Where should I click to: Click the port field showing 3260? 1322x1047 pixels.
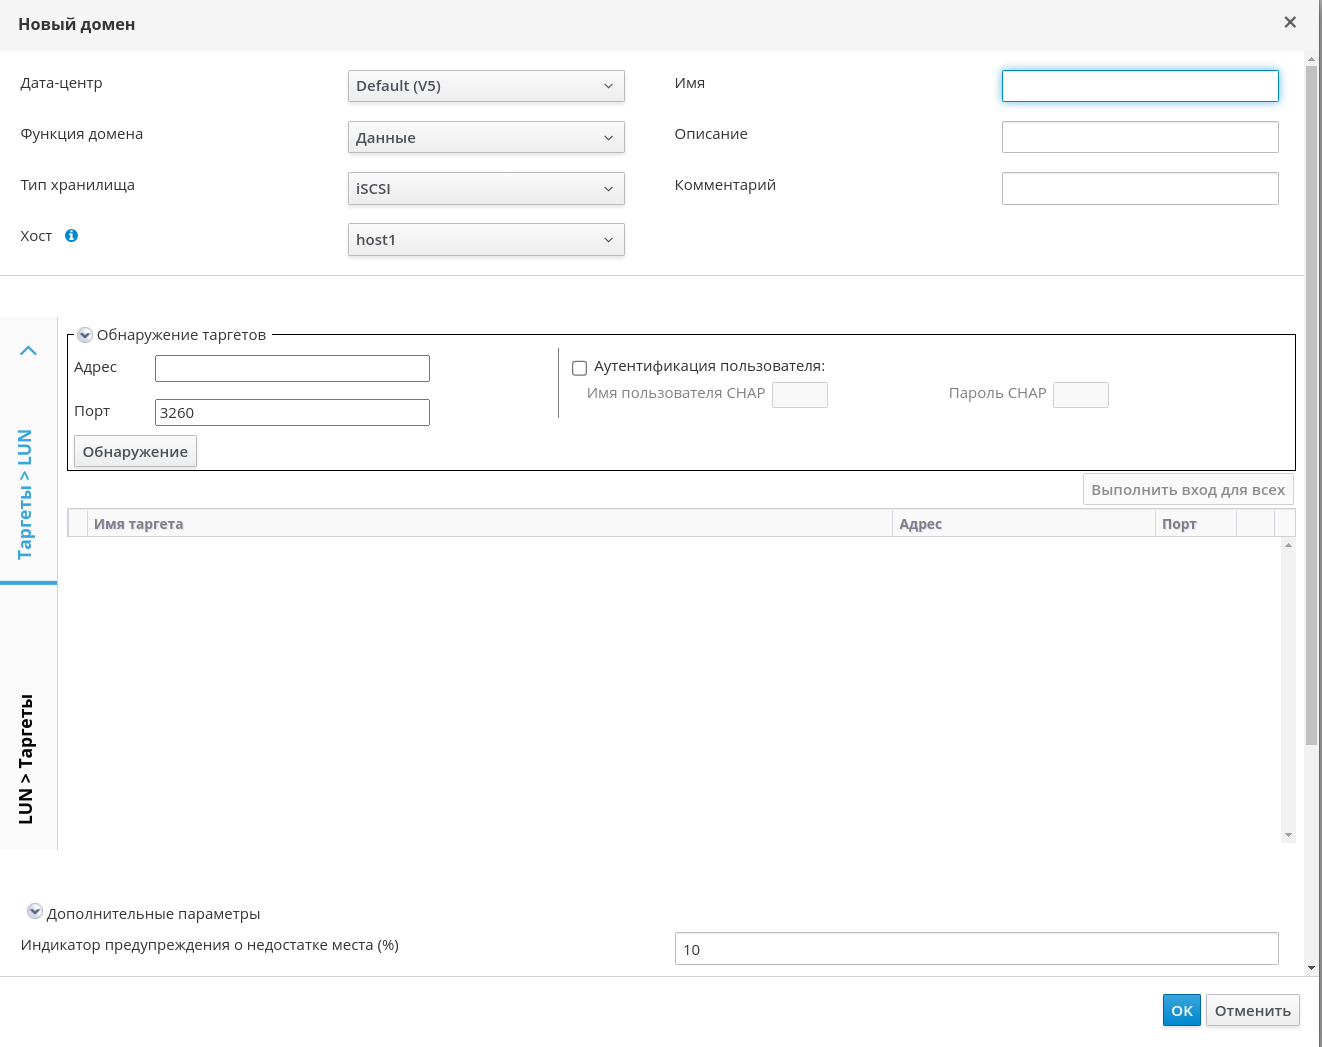292,412
